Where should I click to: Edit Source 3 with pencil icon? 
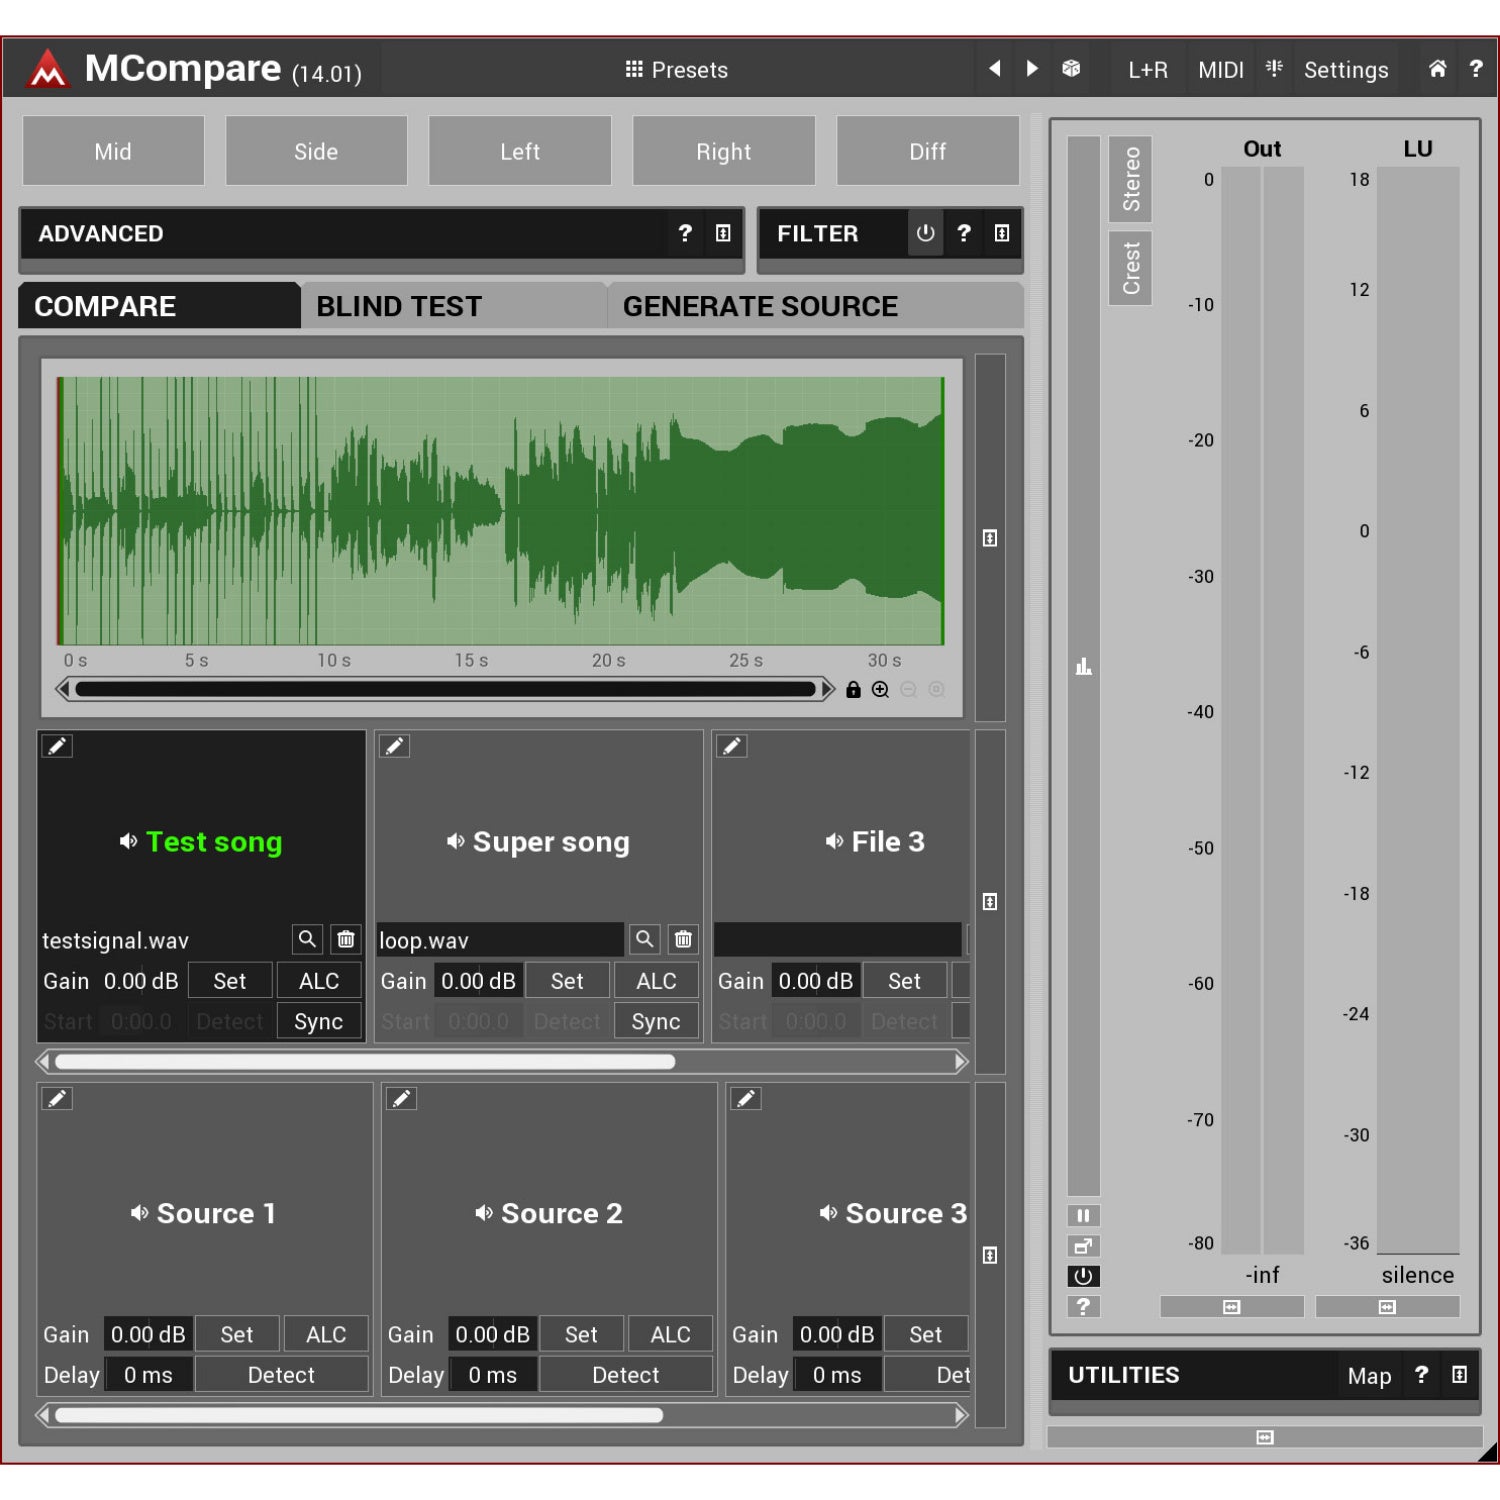[x=746, y=1098]
